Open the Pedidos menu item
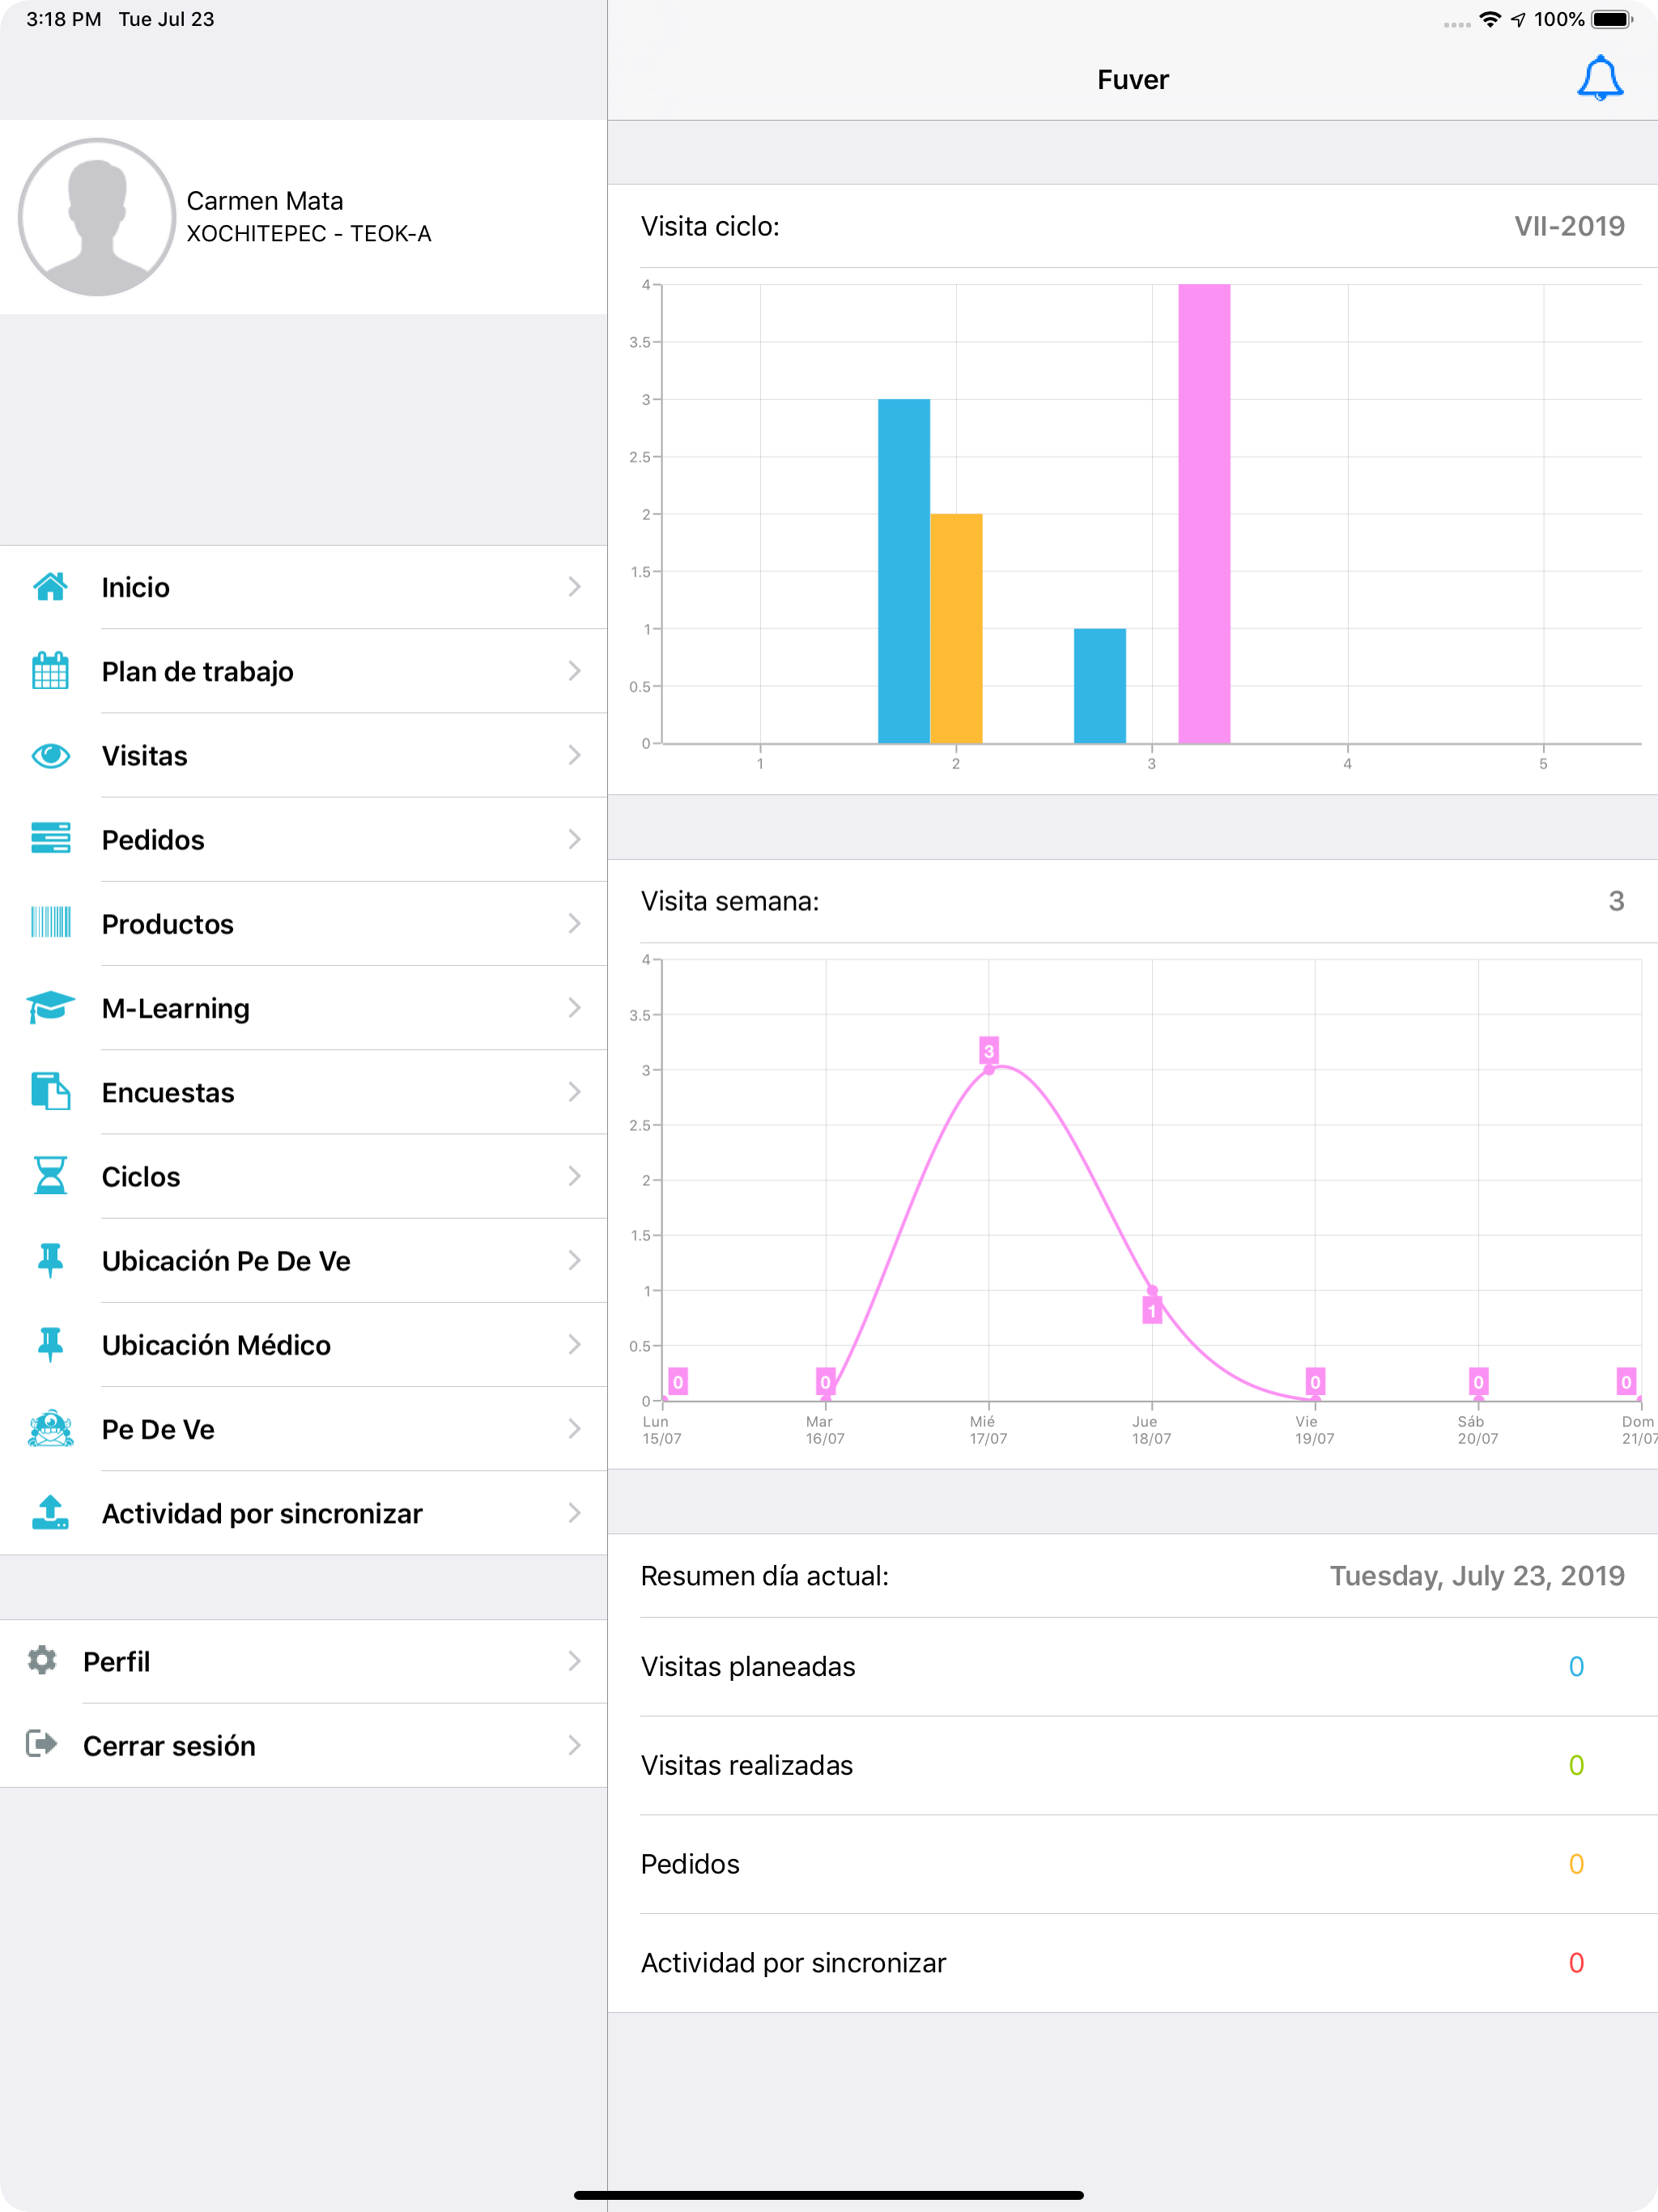This screenshot has width=1658, height=2212. pyautogui.click(x=304, y=839)
